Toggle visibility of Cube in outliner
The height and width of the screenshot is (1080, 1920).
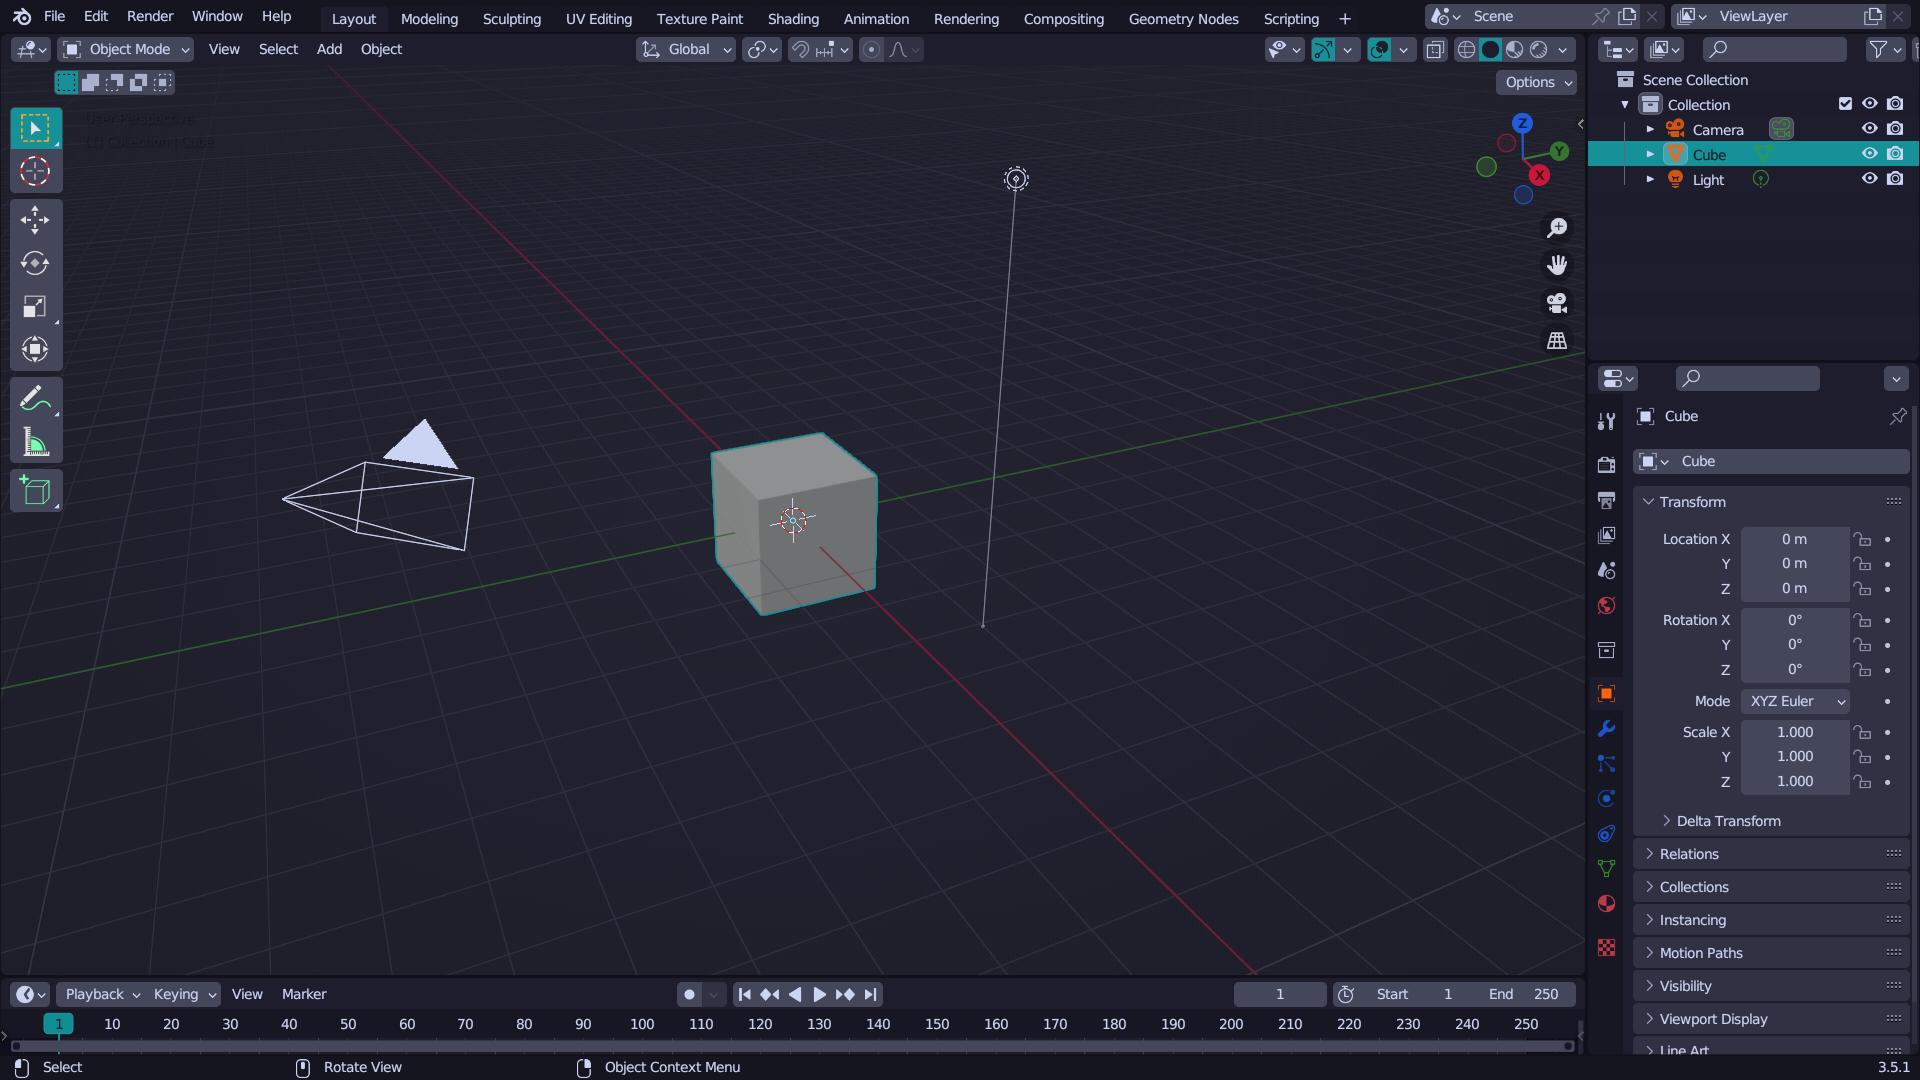pos(1870,153)
